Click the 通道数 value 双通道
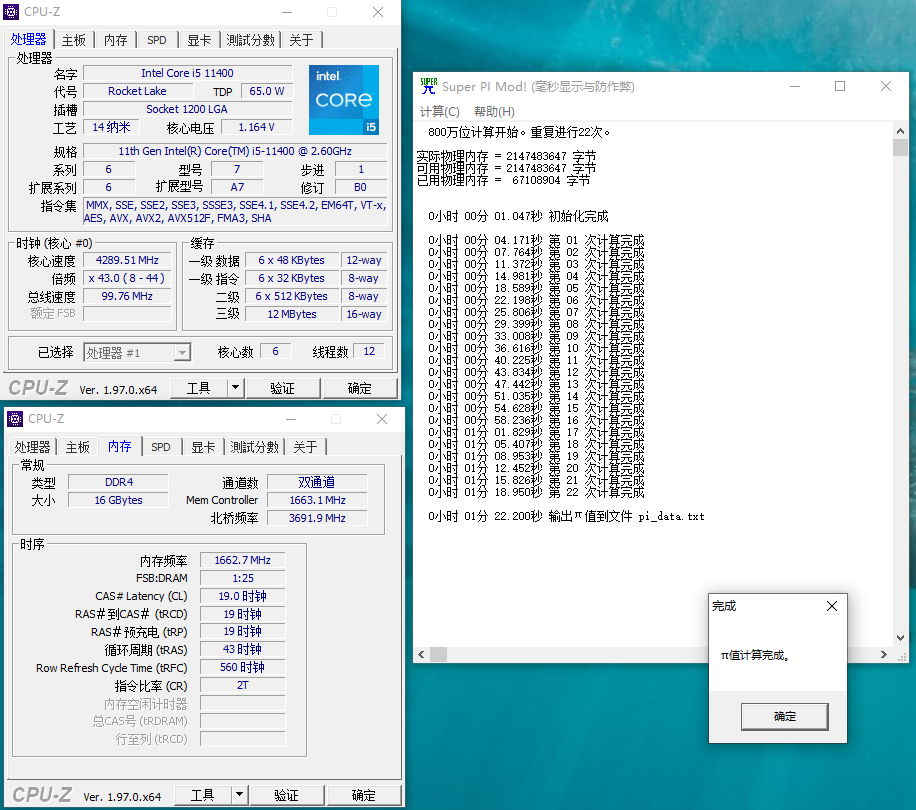 pyautogui.click(x=317, y=482)
